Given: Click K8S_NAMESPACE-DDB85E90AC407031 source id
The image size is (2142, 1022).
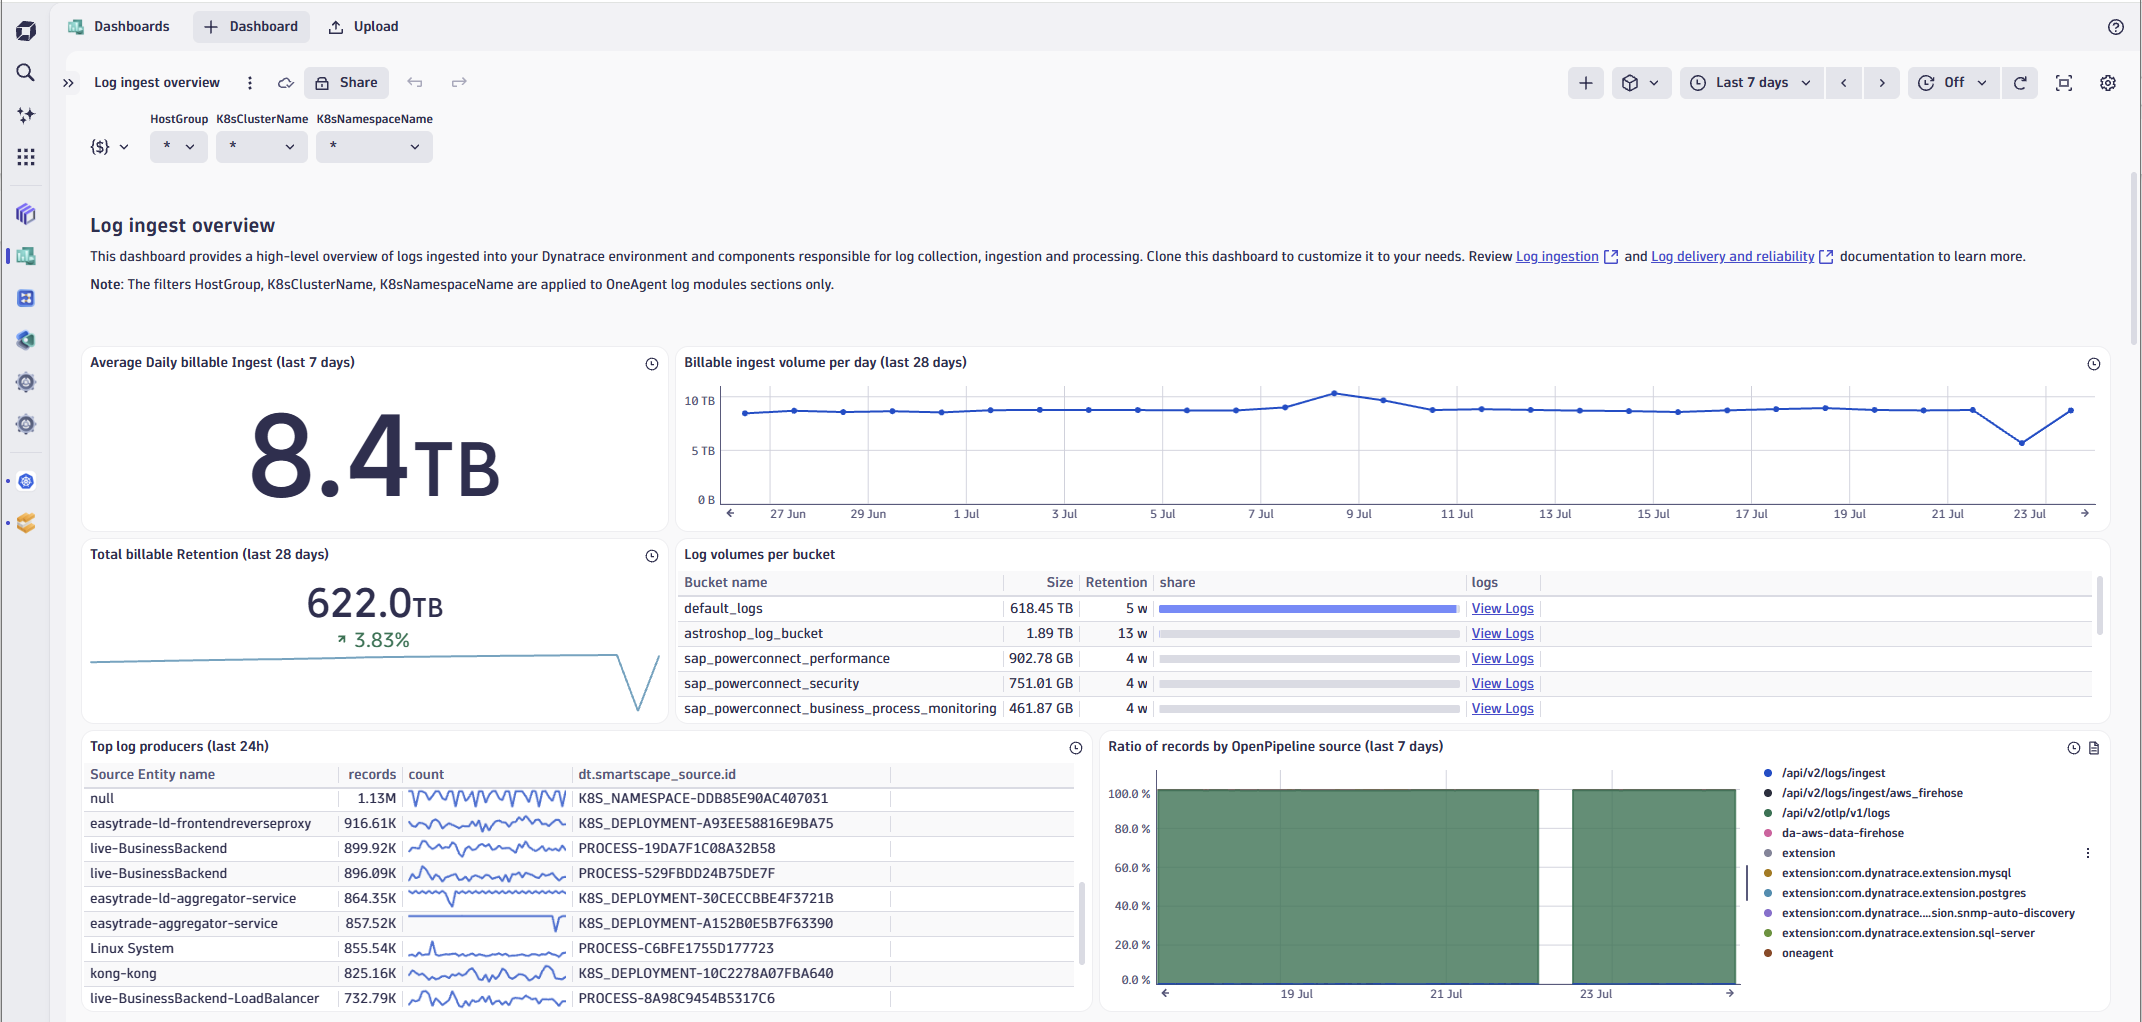Looking at the screenshot, I should tap(703, 799).
